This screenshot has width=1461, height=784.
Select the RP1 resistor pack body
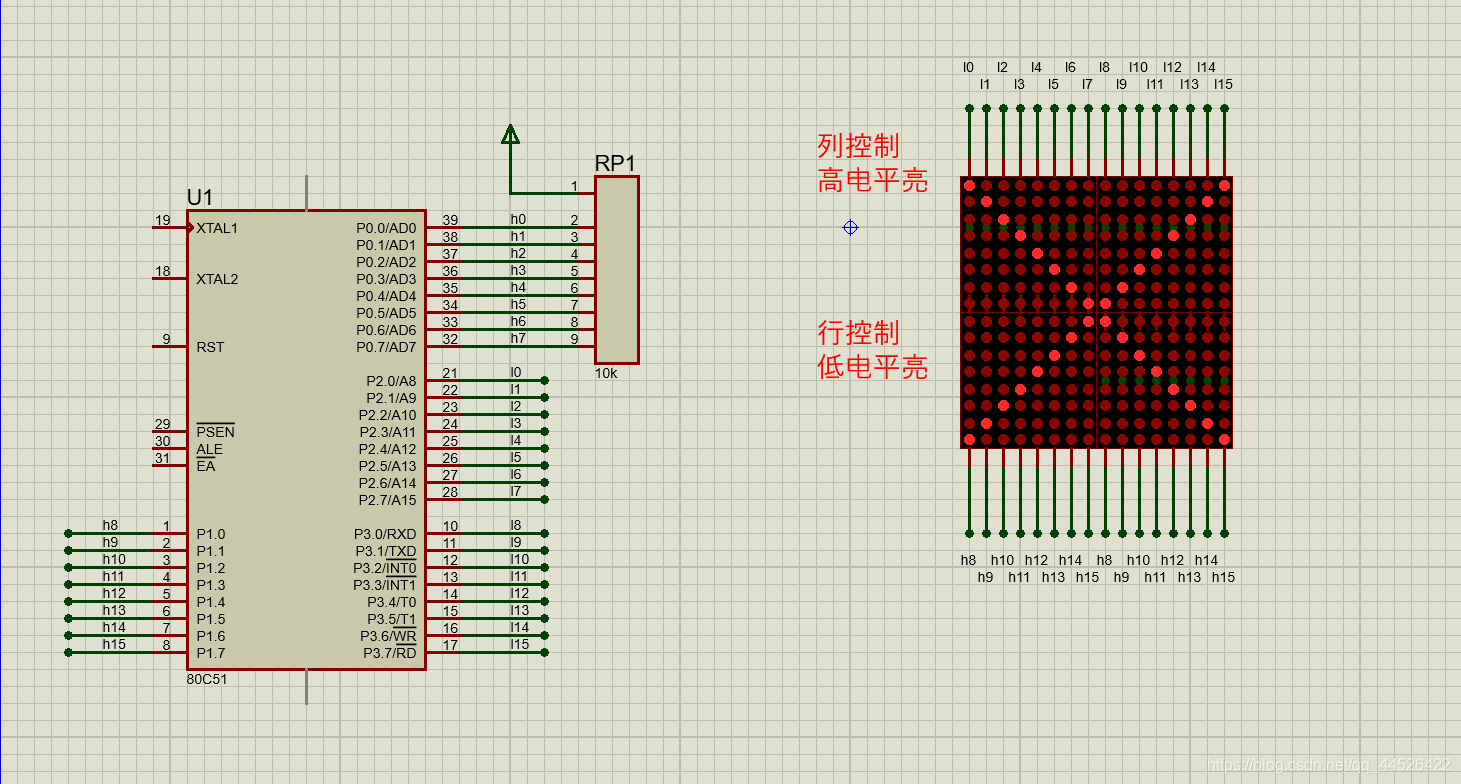click(x=617, y=270)
